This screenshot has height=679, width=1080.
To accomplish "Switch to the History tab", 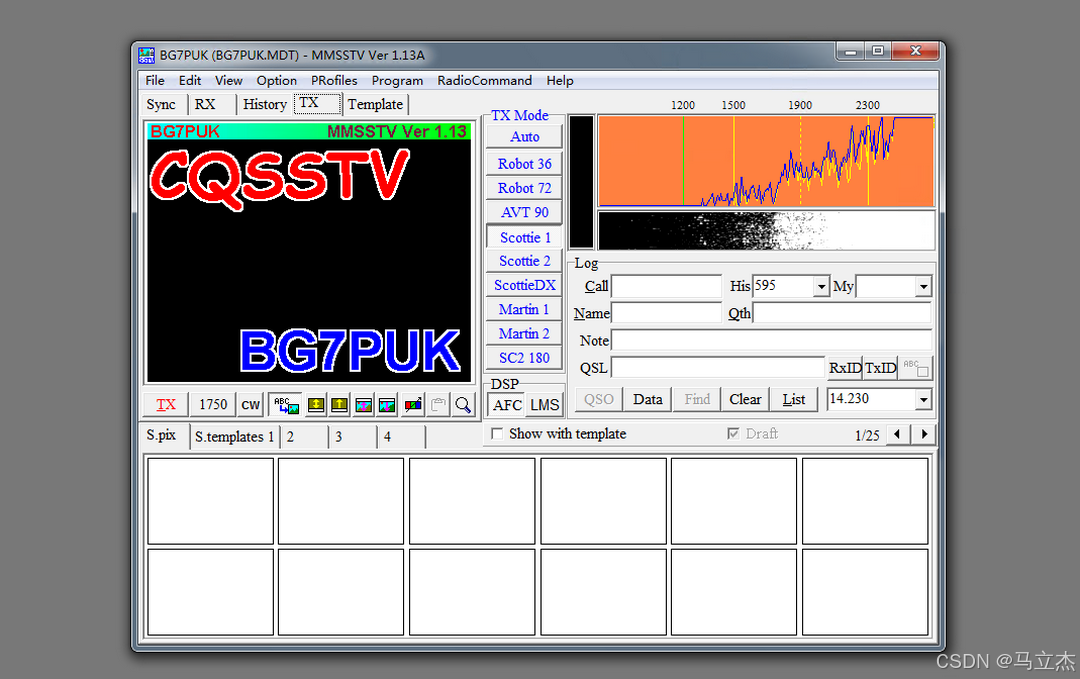I will point(264,105).
